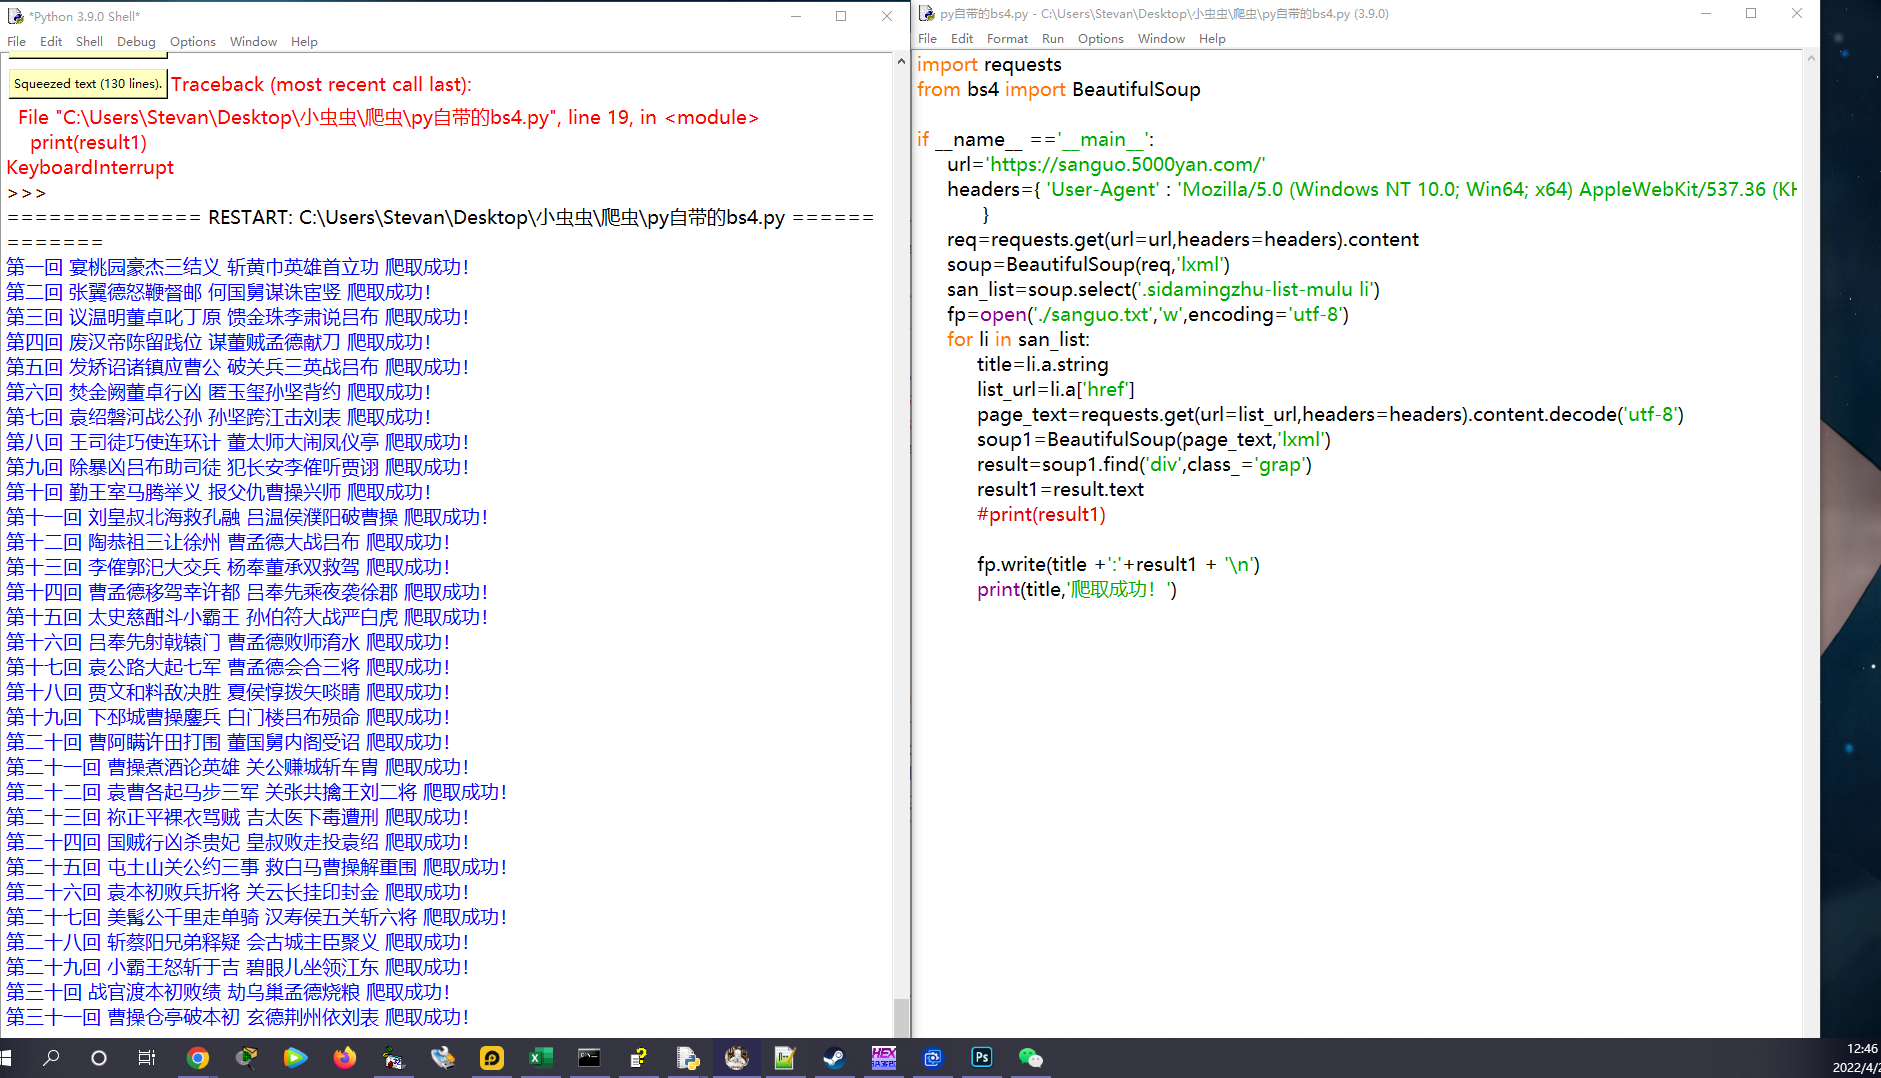1881x1078 pixels.
Task: Open File menu in Python Shell
Action: click(17, 41)
